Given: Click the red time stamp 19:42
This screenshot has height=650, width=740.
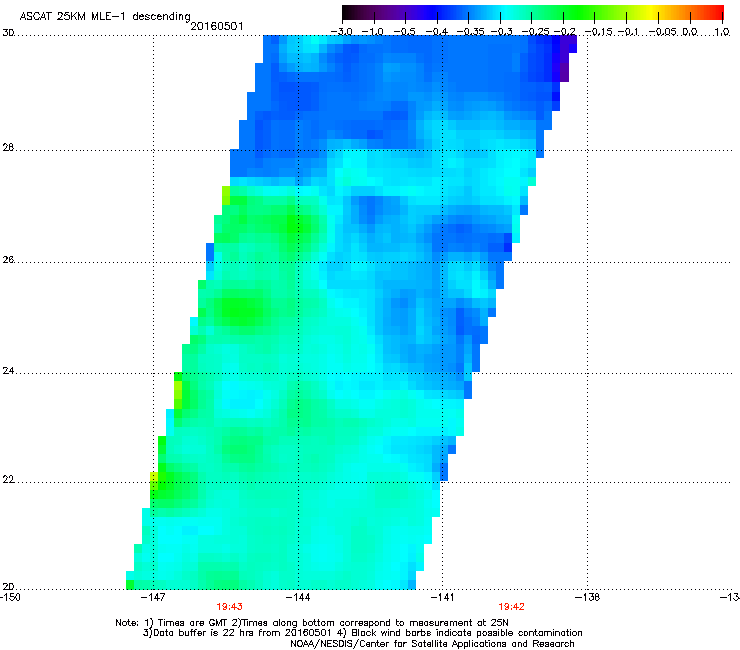Looking at the screenshot, I should (x=512, y=607).
